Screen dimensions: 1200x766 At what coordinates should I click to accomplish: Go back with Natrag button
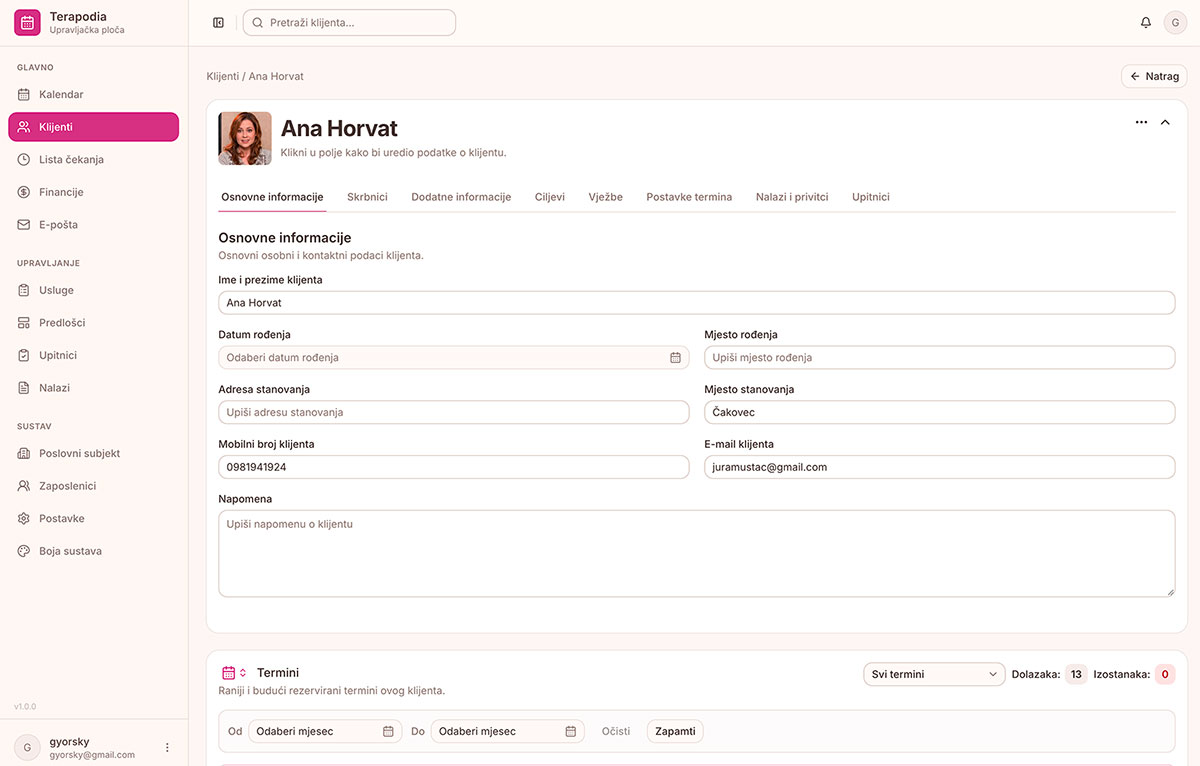tap(1154, 76)
